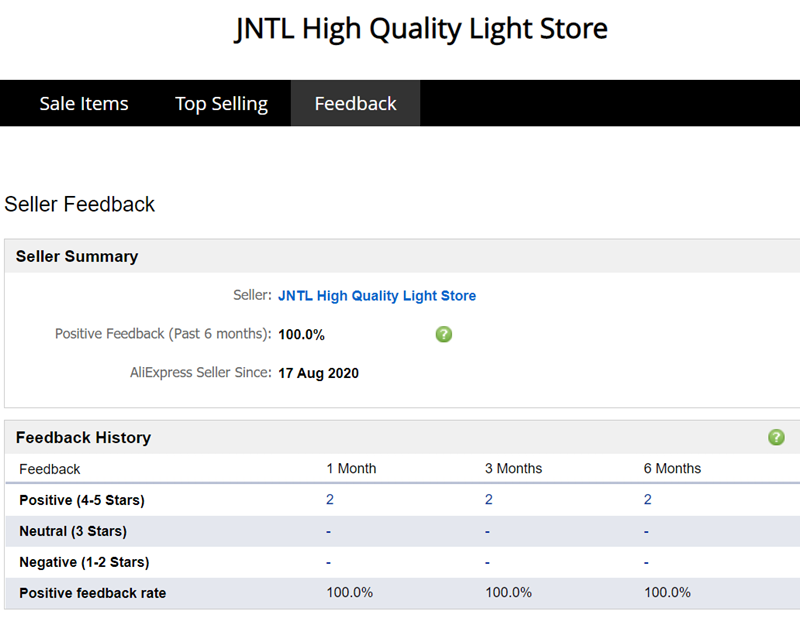Image resolution: width=800 pixels, height=621 pixels.
Task: Click the 17 Aug 2020 seller since date
Action: click(318, 373)
